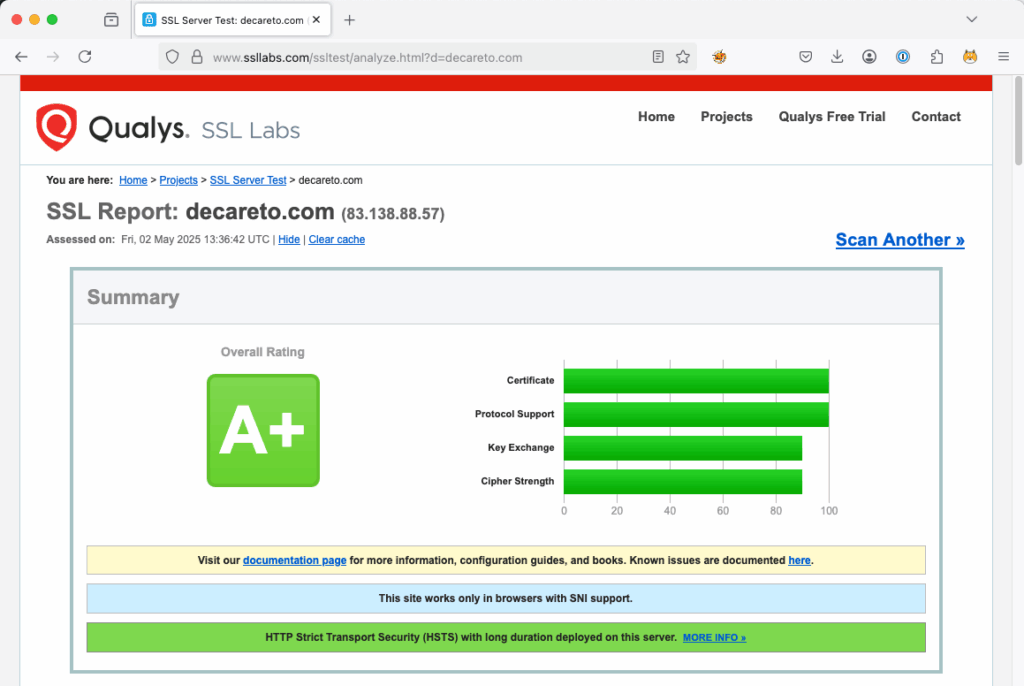1024x686 pixels.
Task: Click the 'SSL Report: decareto.com' heading
Action: click(x=190, y=212)
